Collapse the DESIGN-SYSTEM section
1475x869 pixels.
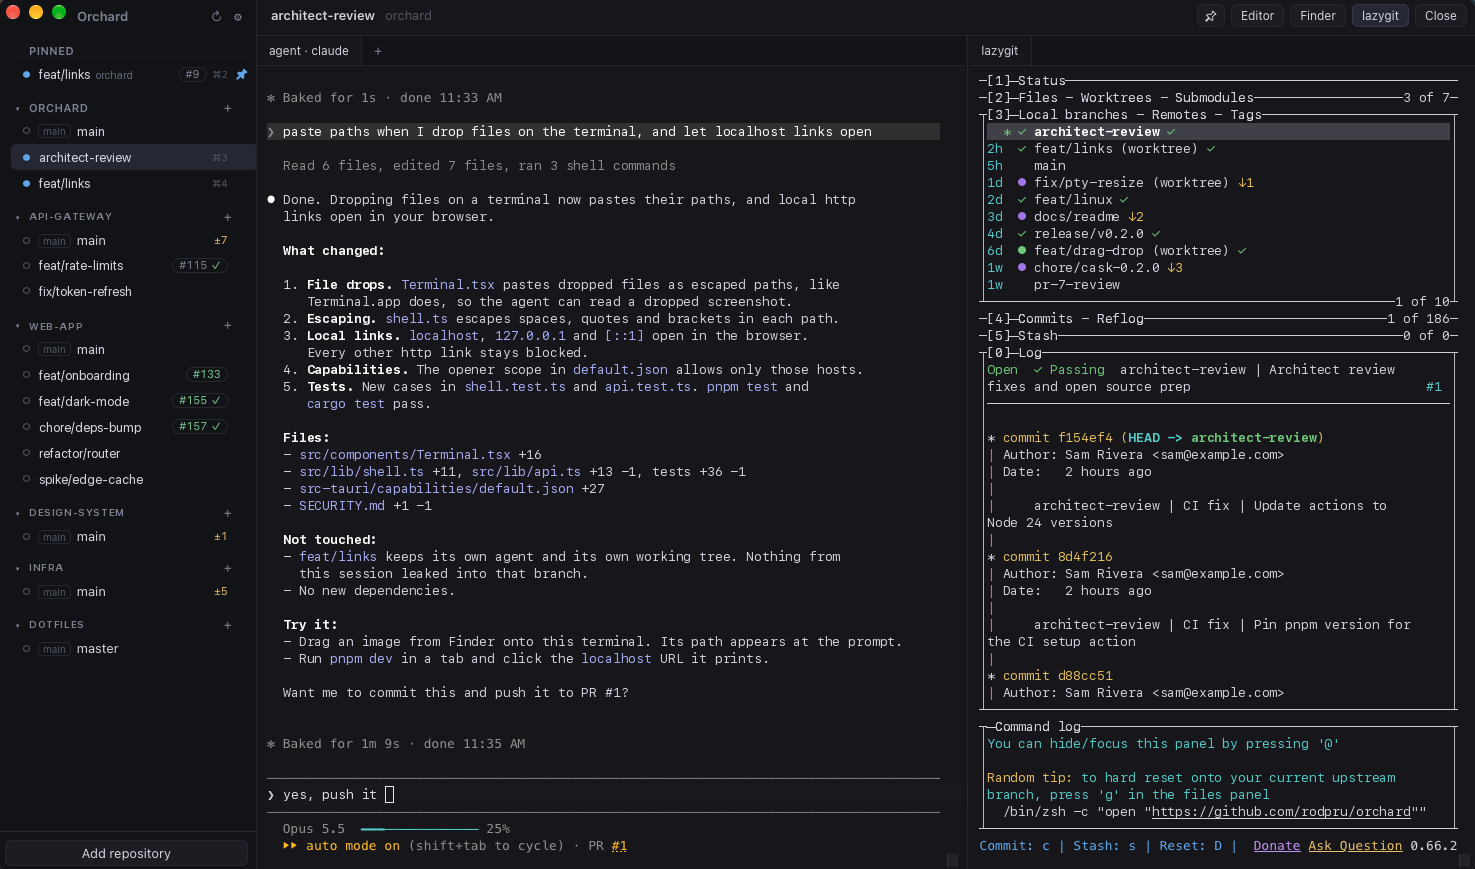tap(18, 513)
